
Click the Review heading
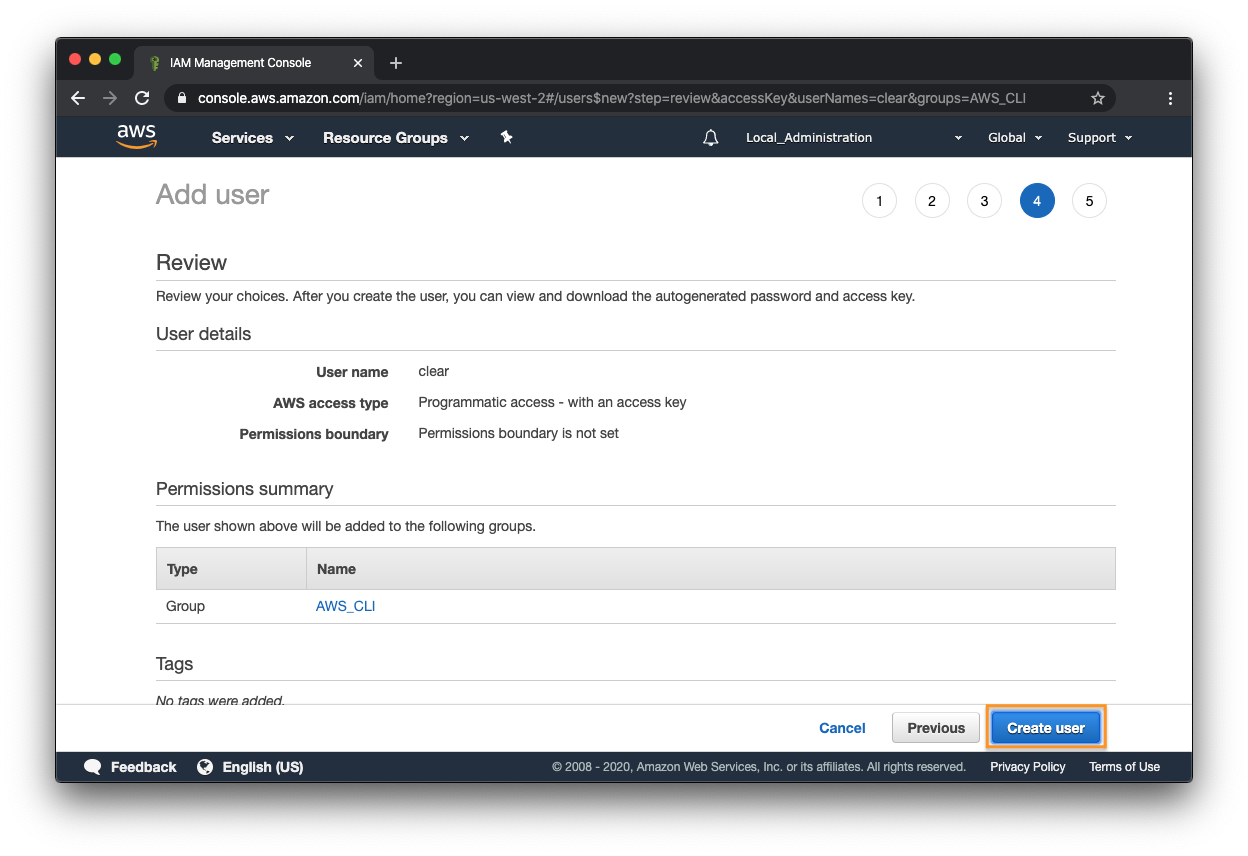pyautogui.click(x=192, y=263)
